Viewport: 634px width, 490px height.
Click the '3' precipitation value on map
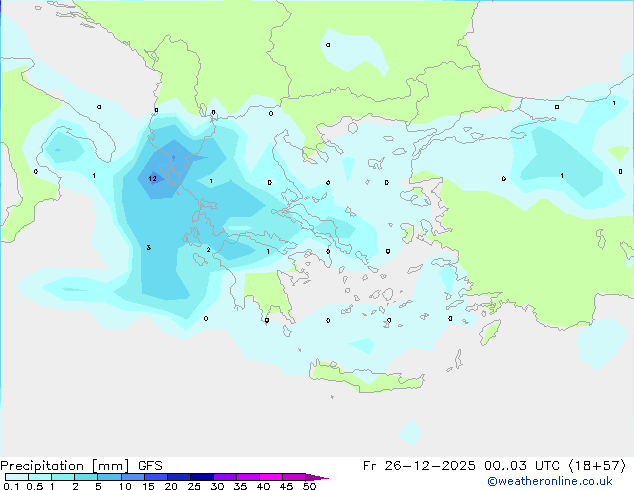(149, 247)
